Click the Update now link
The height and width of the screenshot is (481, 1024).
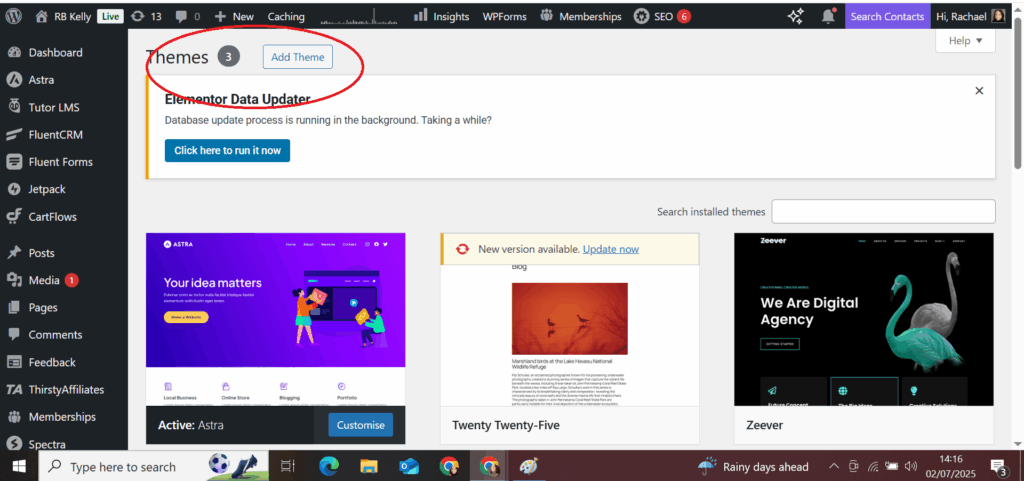pos(611,249)
